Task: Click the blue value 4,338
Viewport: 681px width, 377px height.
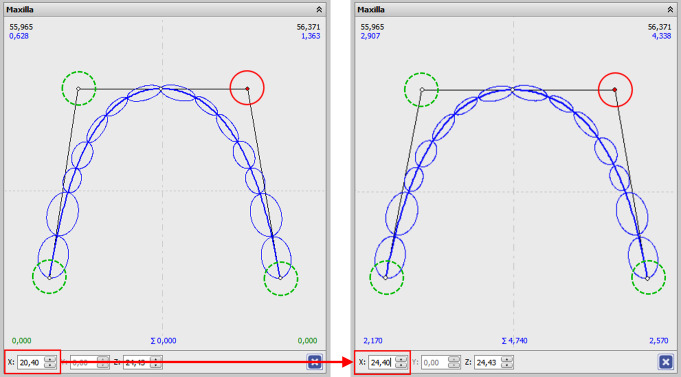Action: [661, 36]
